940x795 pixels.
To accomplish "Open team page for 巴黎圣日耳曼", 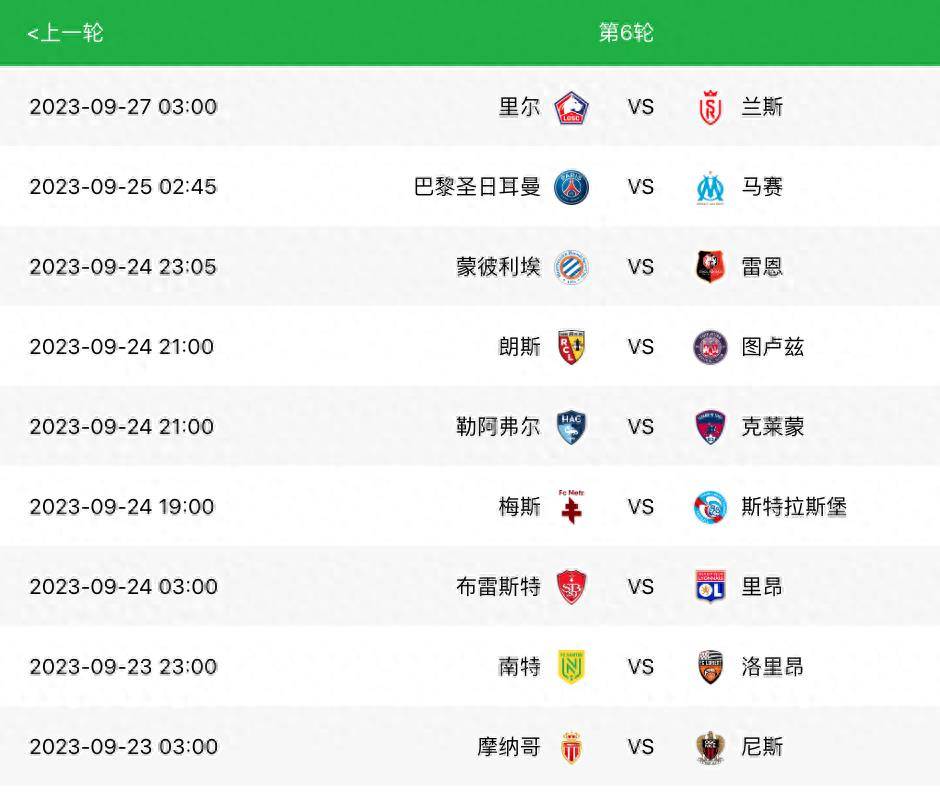I will click(x=477, y=187).
